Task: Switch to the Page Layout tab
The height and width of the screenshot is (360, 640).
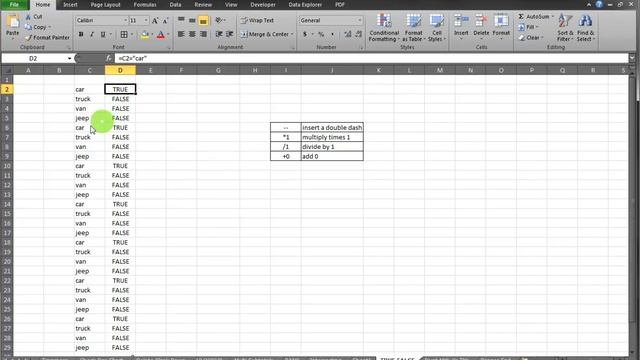Action: (x=105, y=5)
